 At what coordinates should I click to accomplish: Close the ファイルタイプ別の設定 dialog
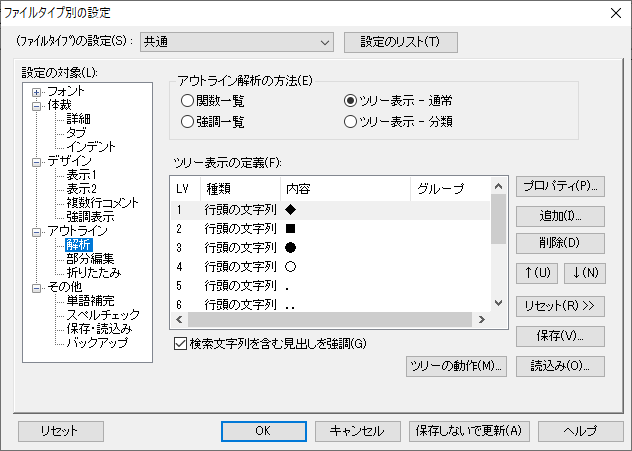(616, 13)
